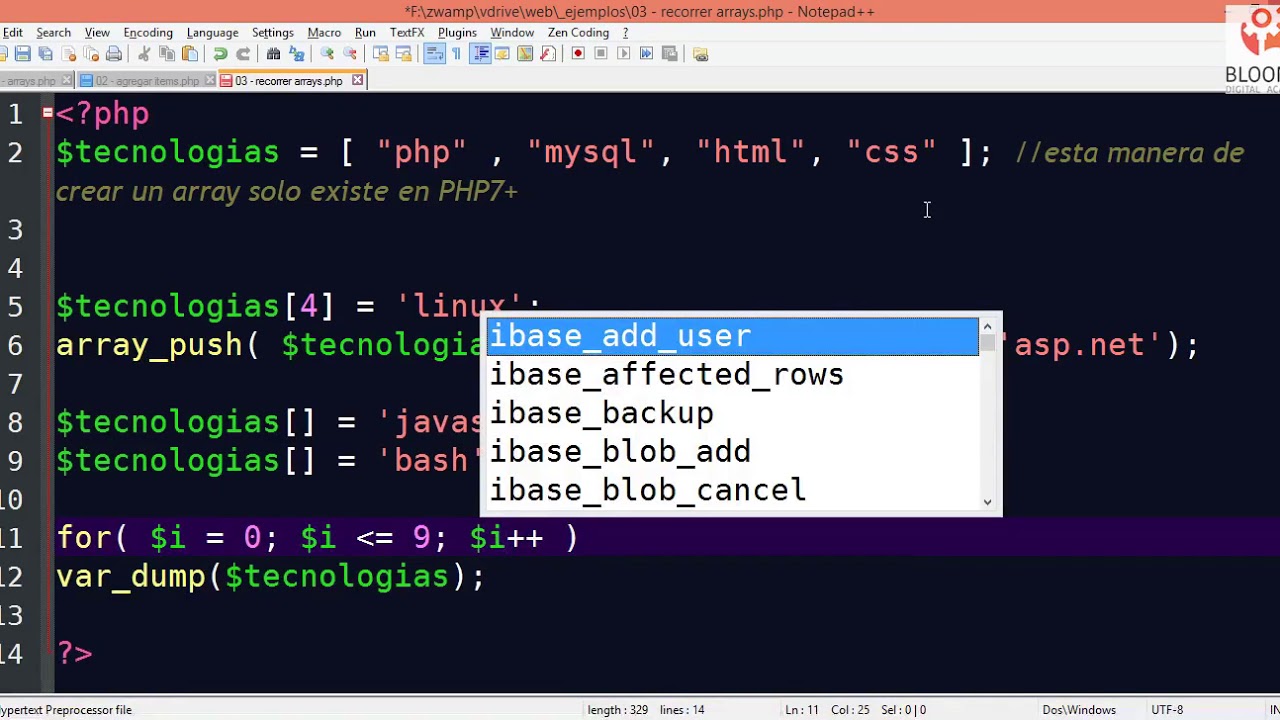Close the 02 - agregar items.php tab
The width and height of the screenshot is (1280, 720).
click(209, 80)
